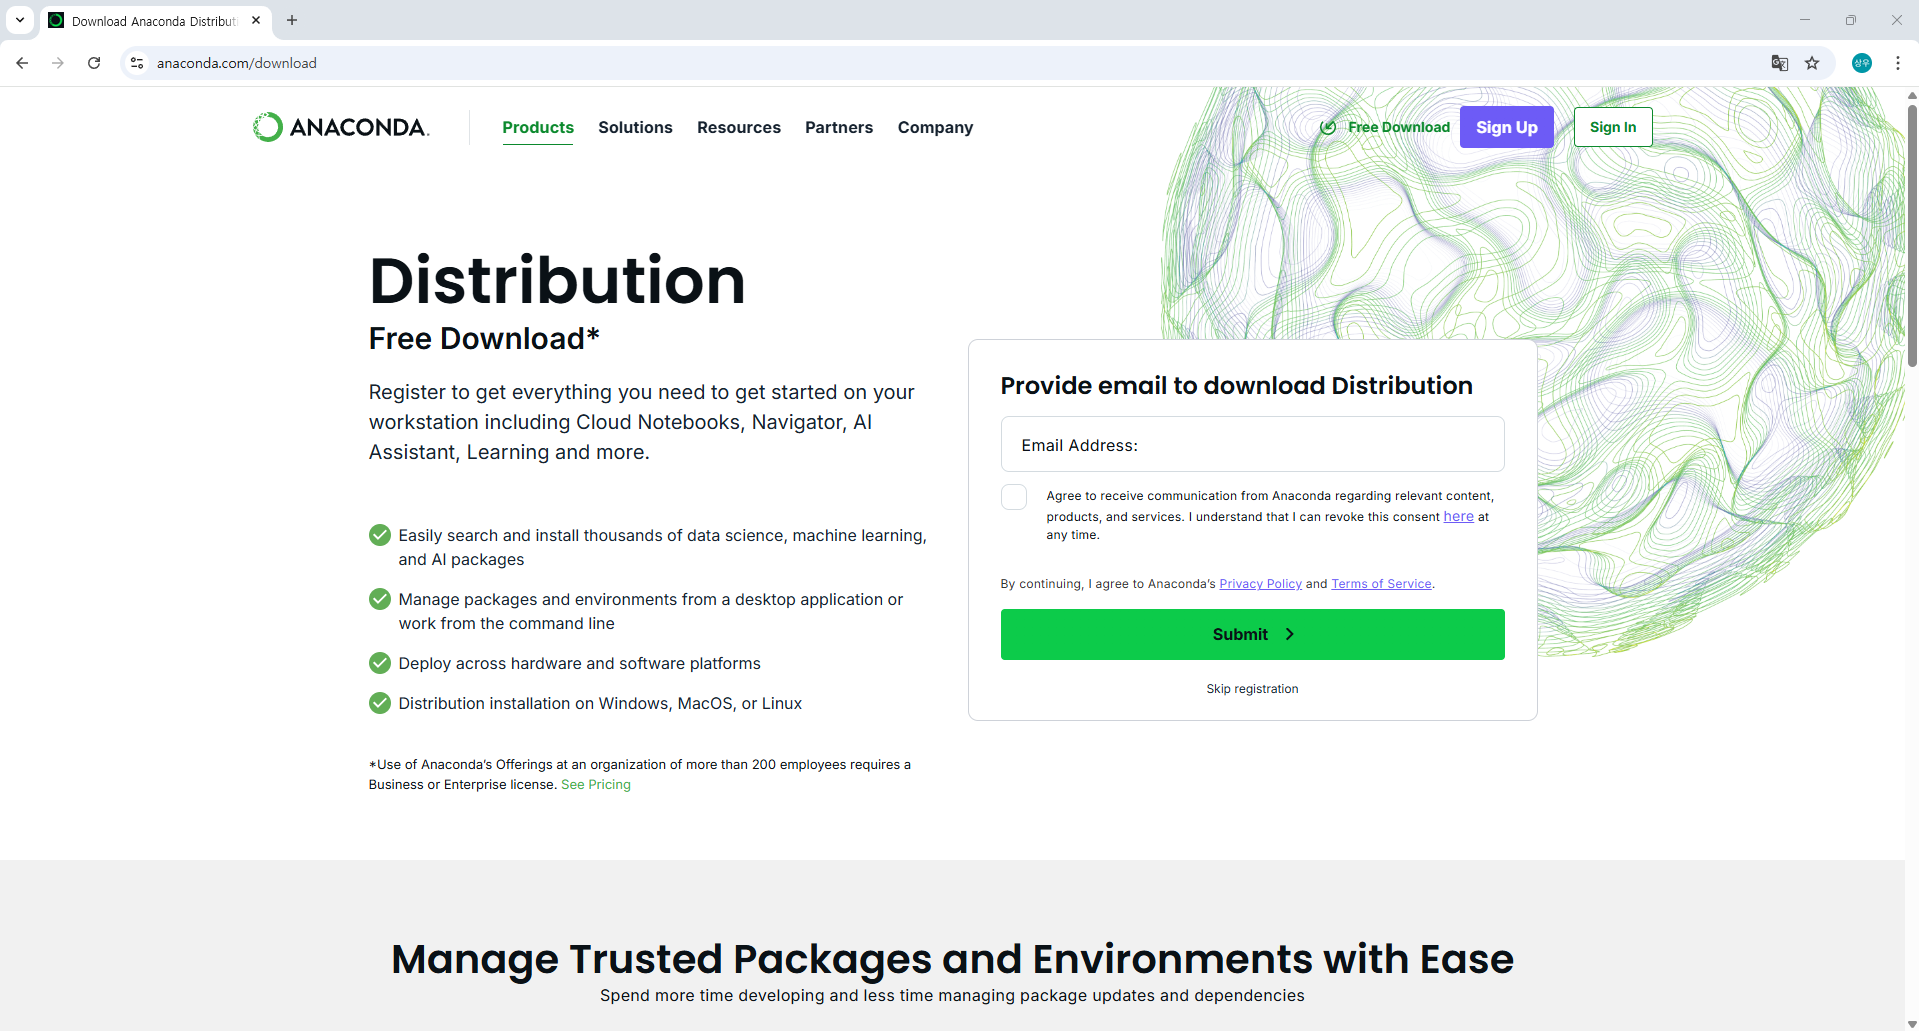
Task: Reload the current page
Action: pos(94,63)
